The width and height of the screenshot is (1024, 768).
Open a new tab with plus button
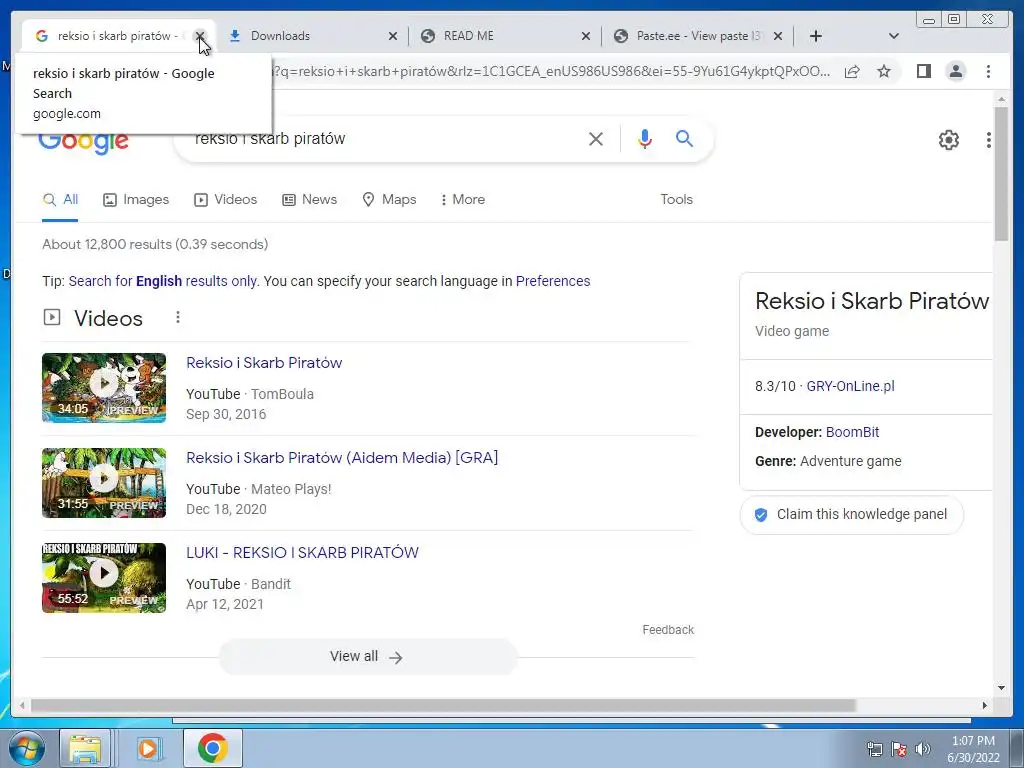816,36
